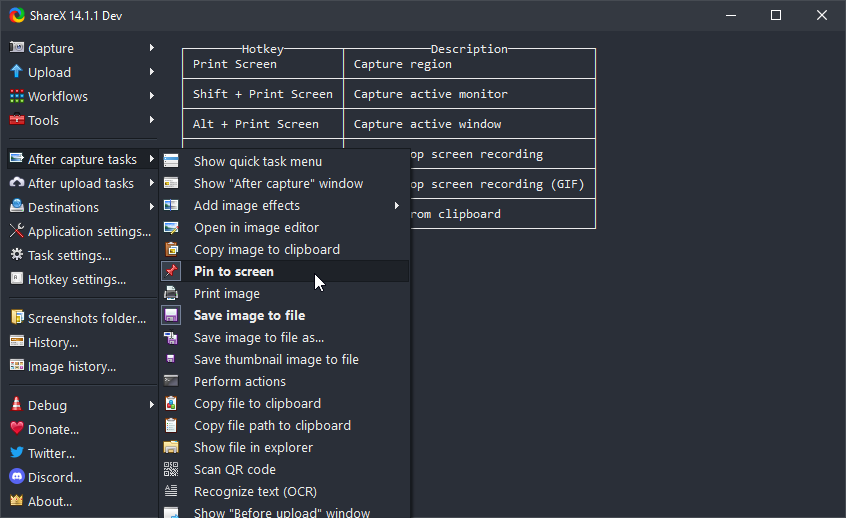Click the Upload arrow icon

tap(17, 71)
